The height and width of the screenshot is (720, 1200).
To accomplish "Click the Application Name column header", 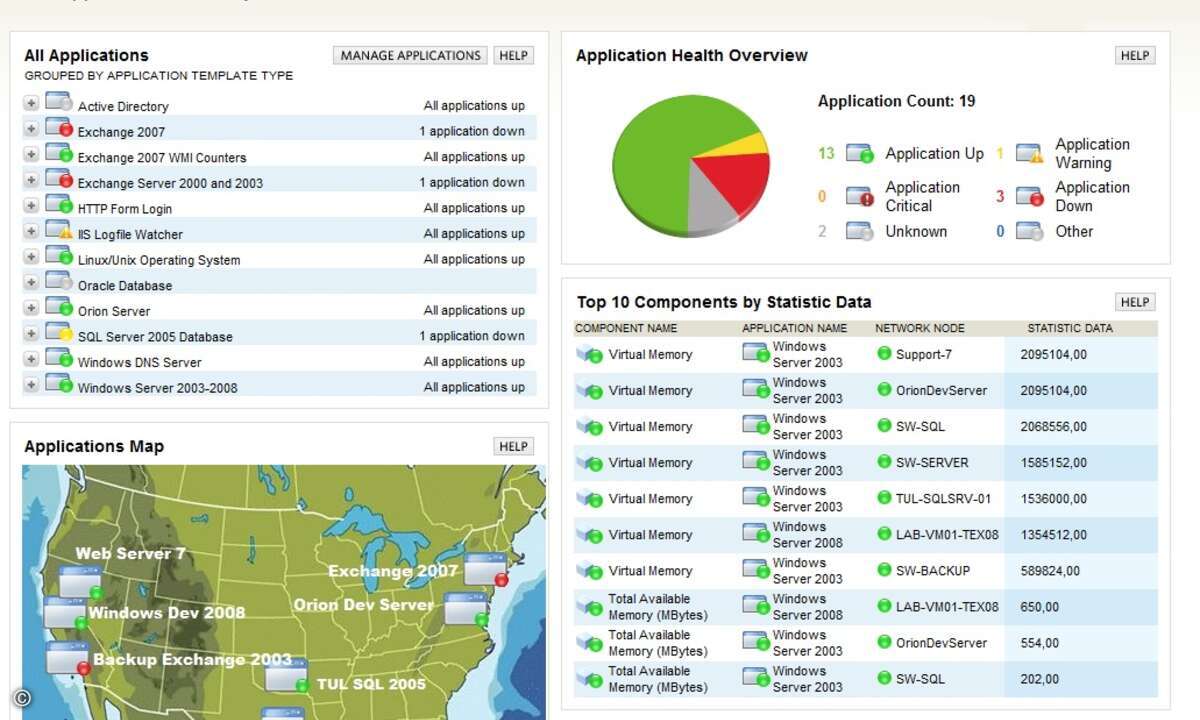I will pos(794,328).
